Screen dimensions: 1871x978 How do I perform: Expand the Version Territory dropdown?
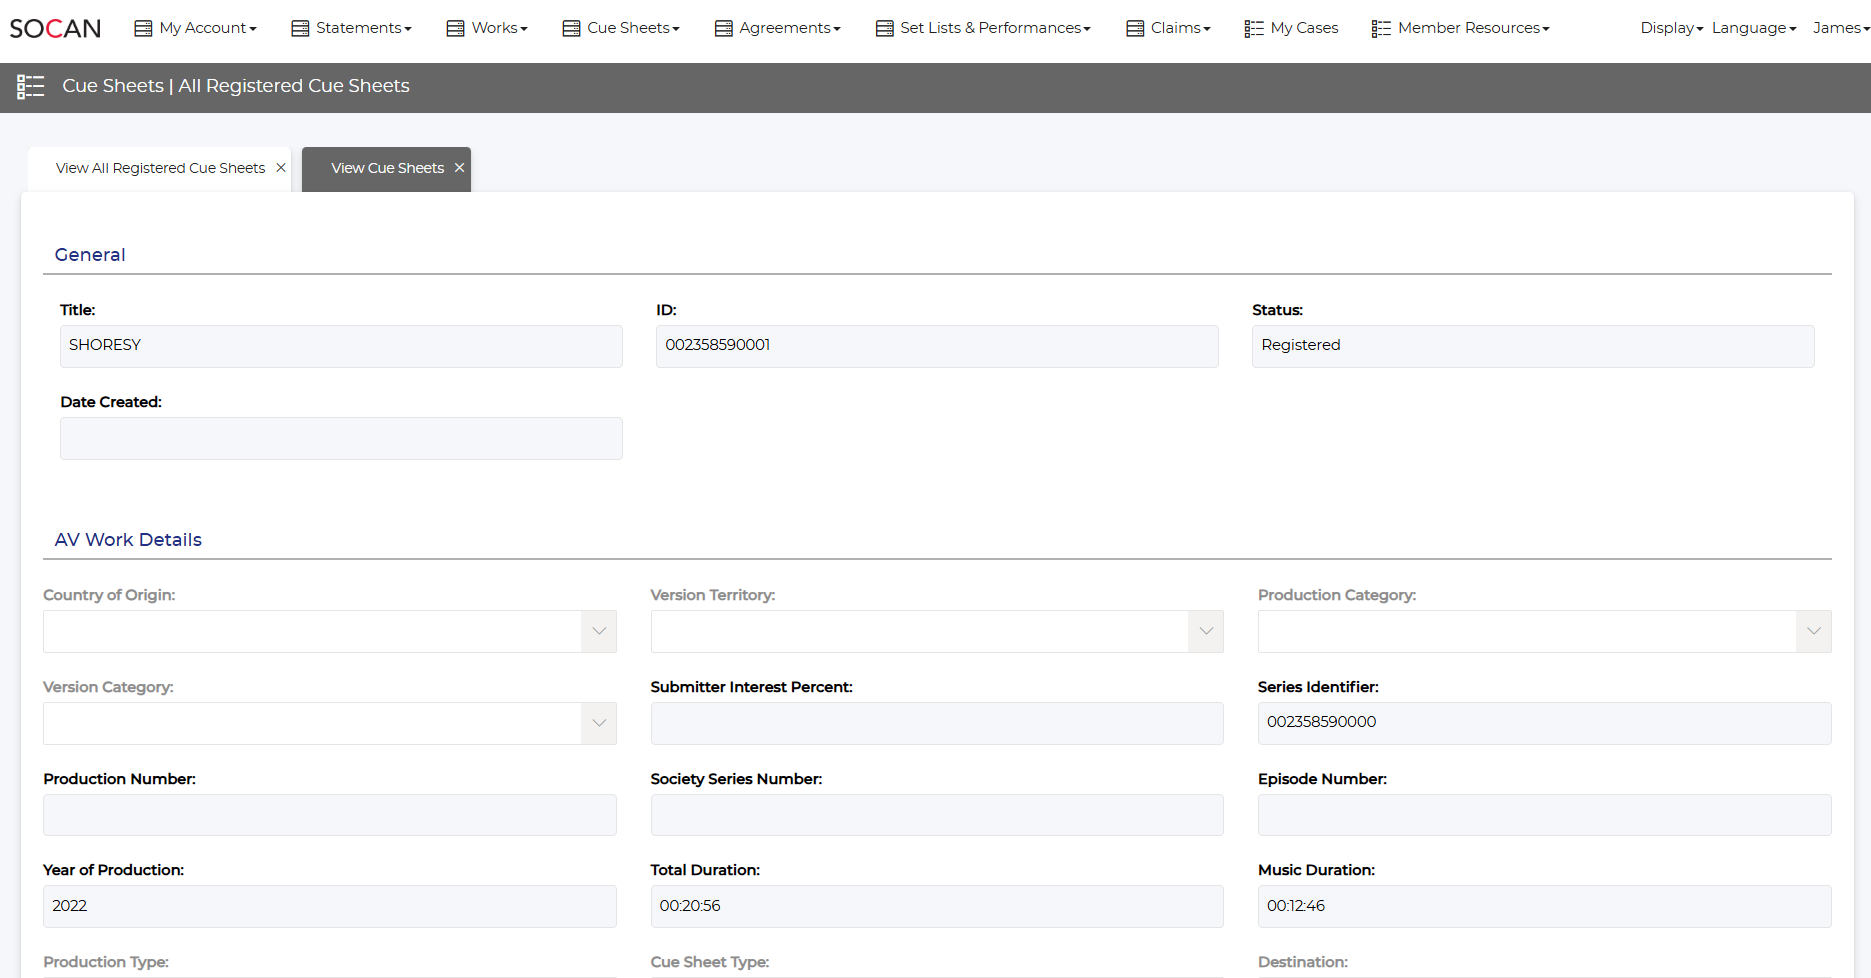tap(1205, 631)
